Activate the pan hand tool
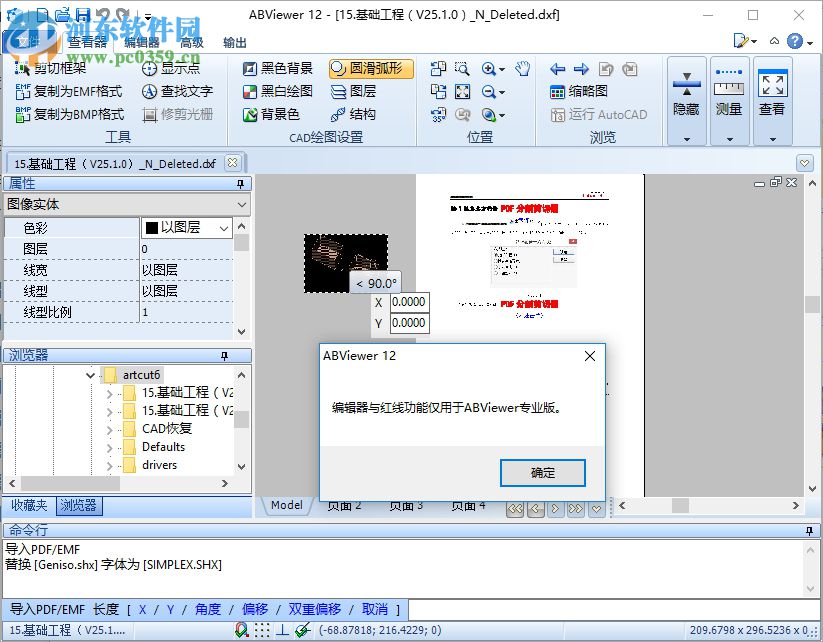 click(521, 69)
